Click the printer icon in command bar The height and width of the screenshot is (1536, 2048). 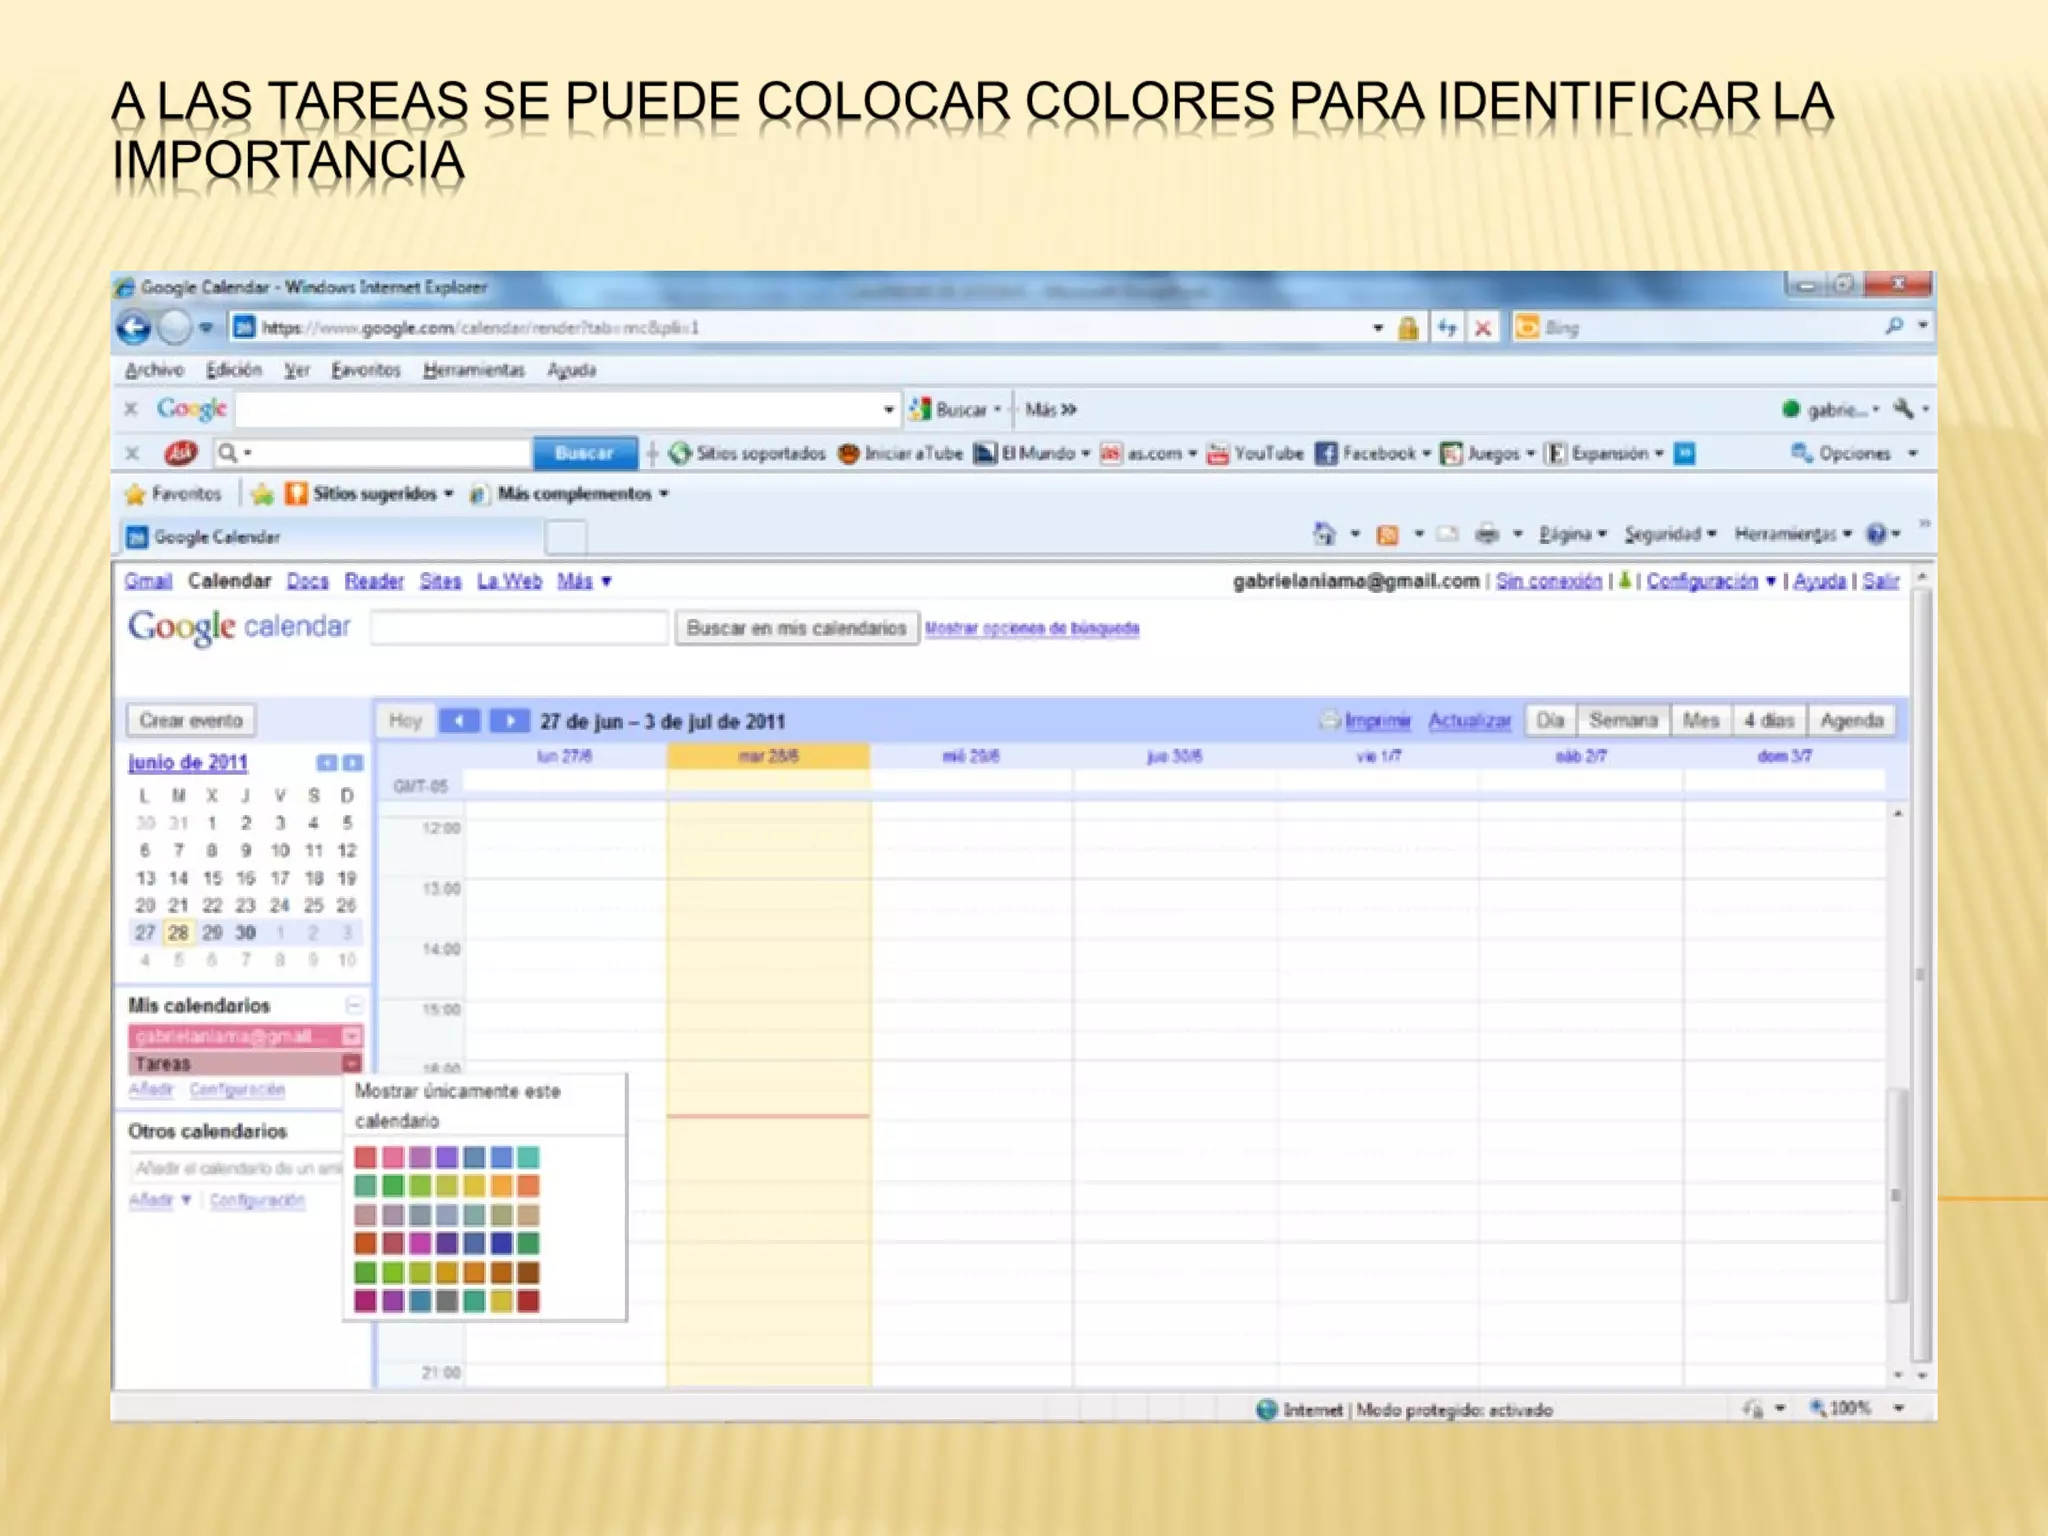pyautogui.click(x=1487, y=534)
